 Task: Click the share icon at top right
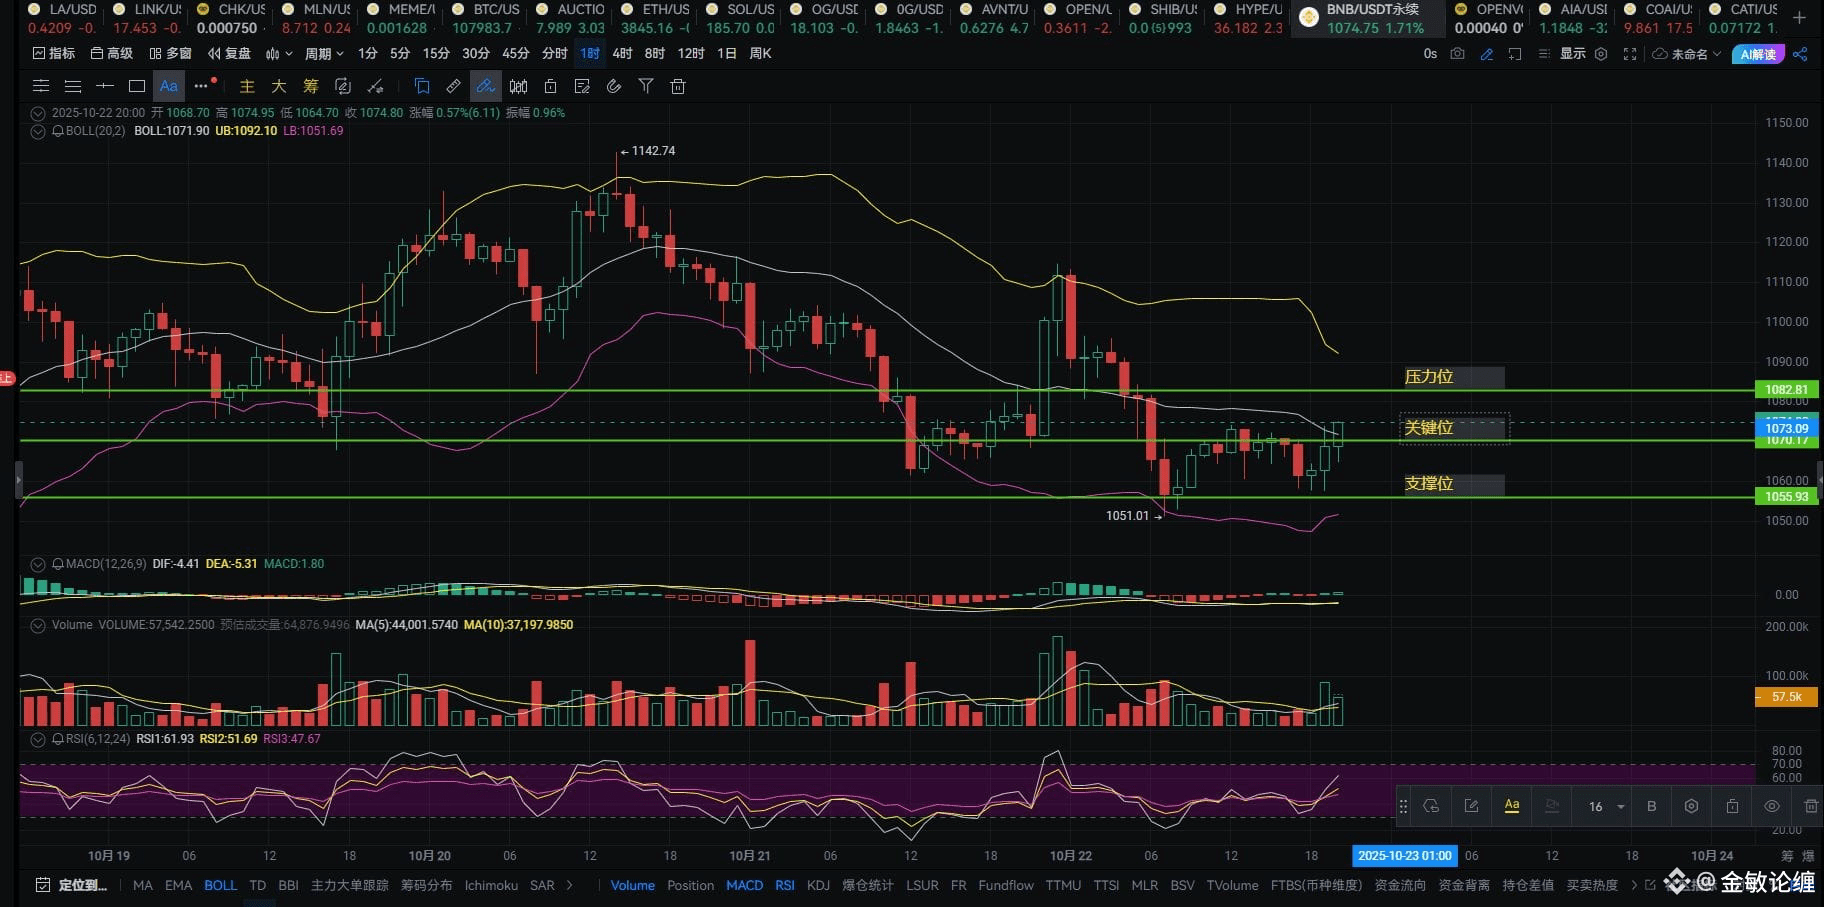tap(1800, 54)
